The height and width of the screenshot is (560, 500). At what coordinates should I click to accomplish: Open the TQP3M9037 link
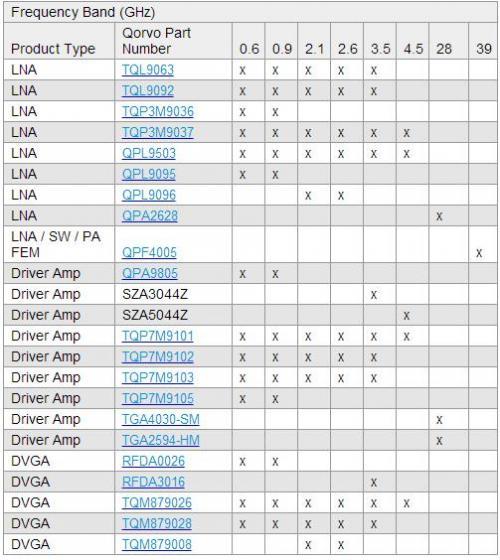point(158,132)
